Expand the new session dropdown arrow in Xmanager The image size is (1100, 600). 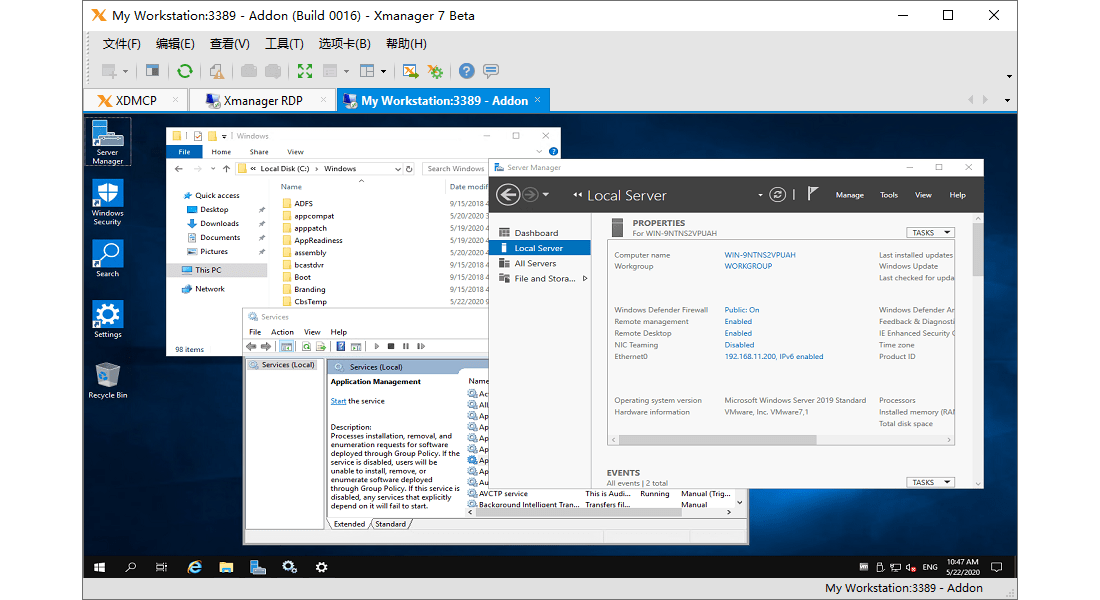(125, 70)
